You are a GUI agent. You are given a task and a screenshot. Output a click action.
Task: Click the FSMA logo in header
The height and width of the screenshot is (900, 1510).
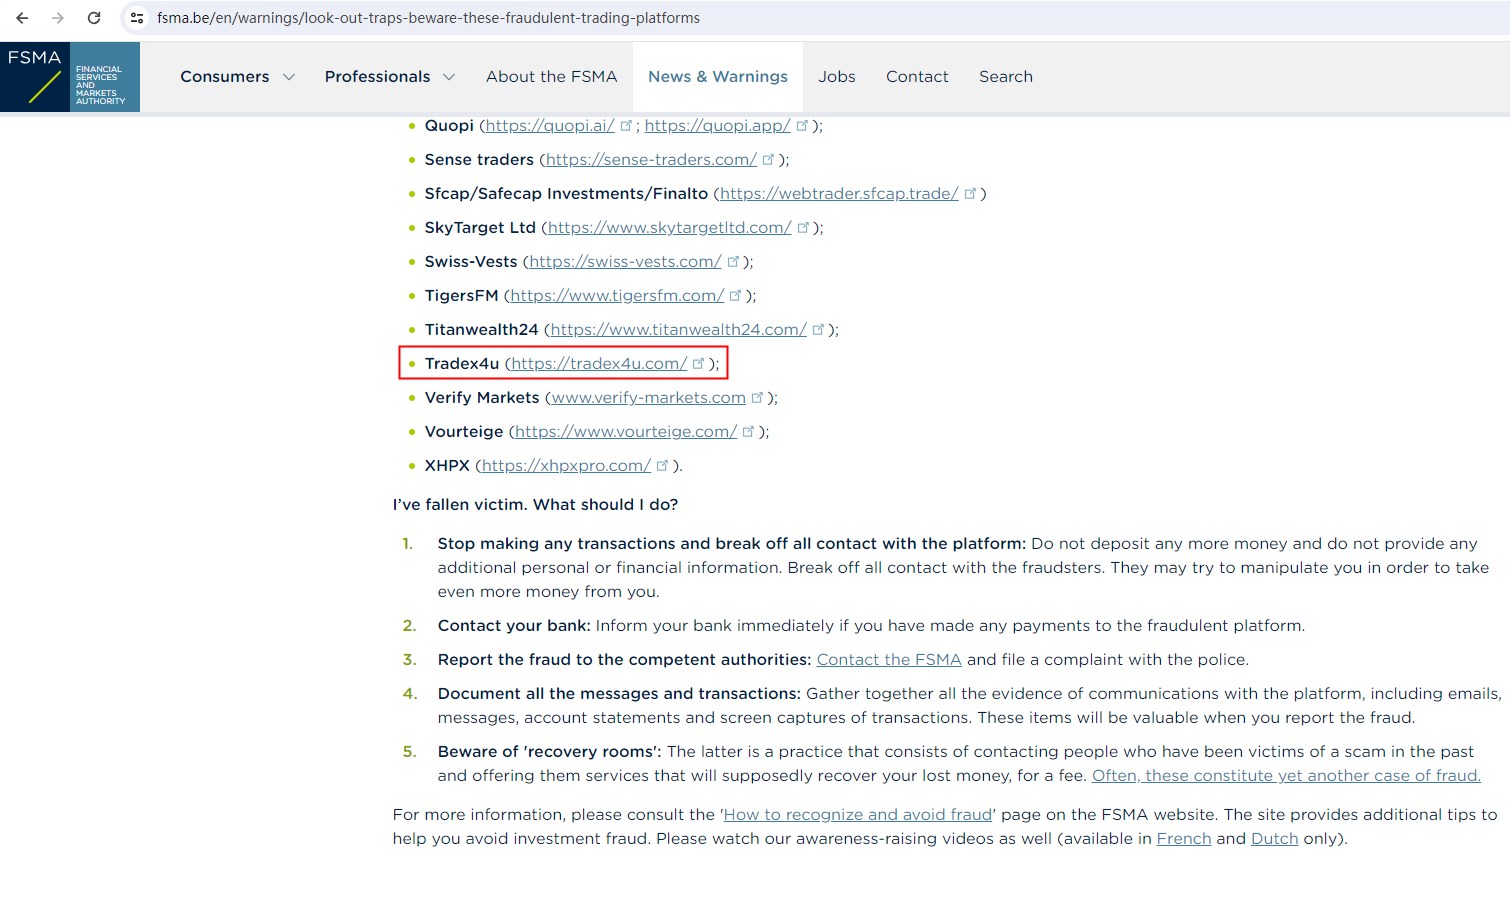70,77
